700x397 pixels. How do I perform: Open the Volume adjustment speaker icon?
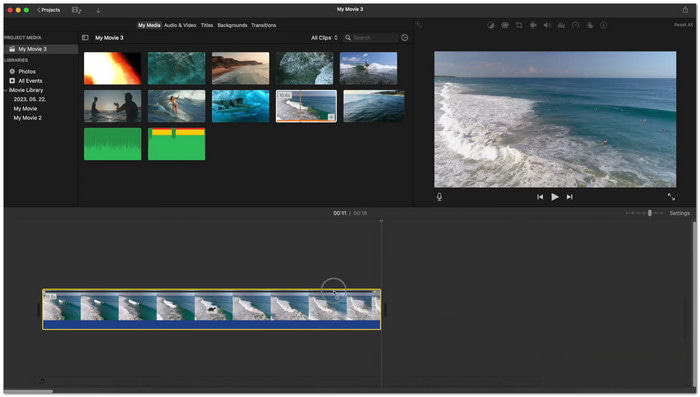(x=547, y=25)
